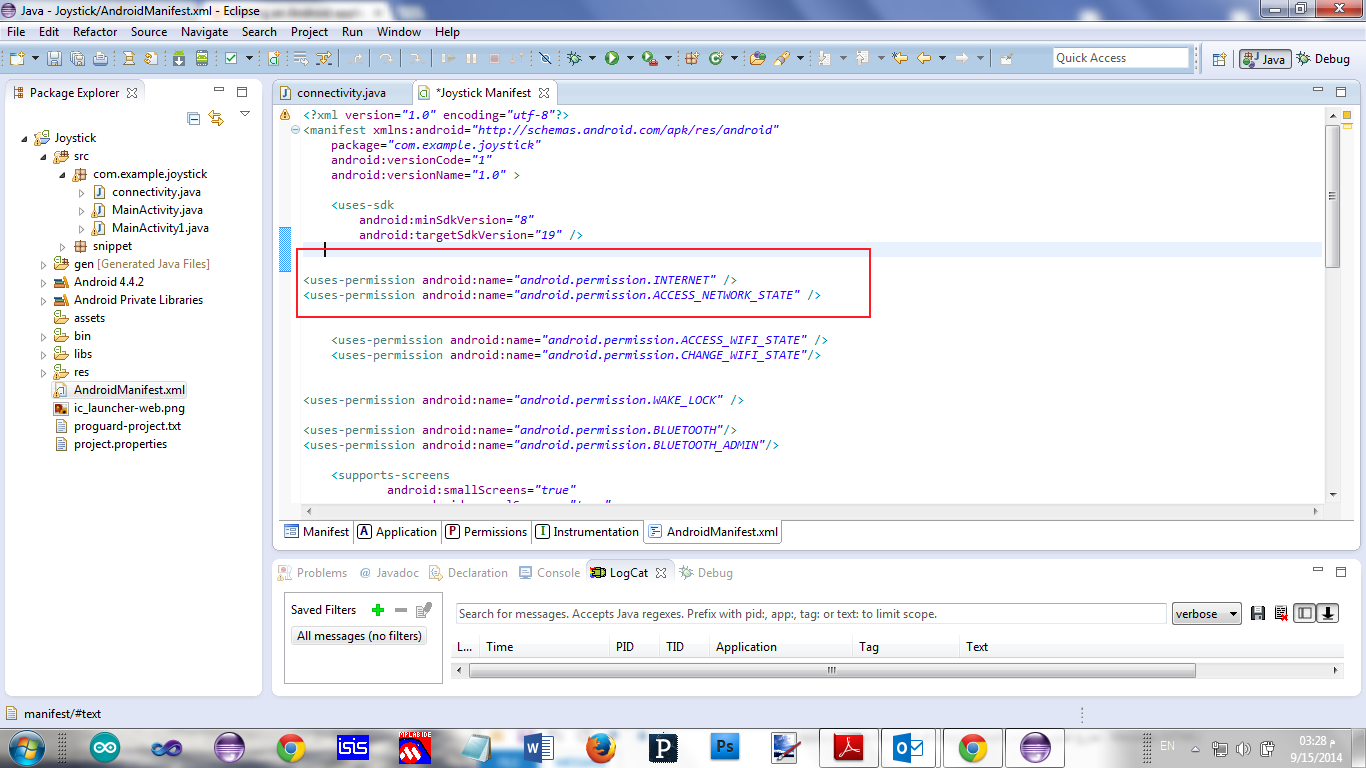The image size is (1366, 768).
Task: Start a Debug session from the toolbar
Action: (574, 58)
